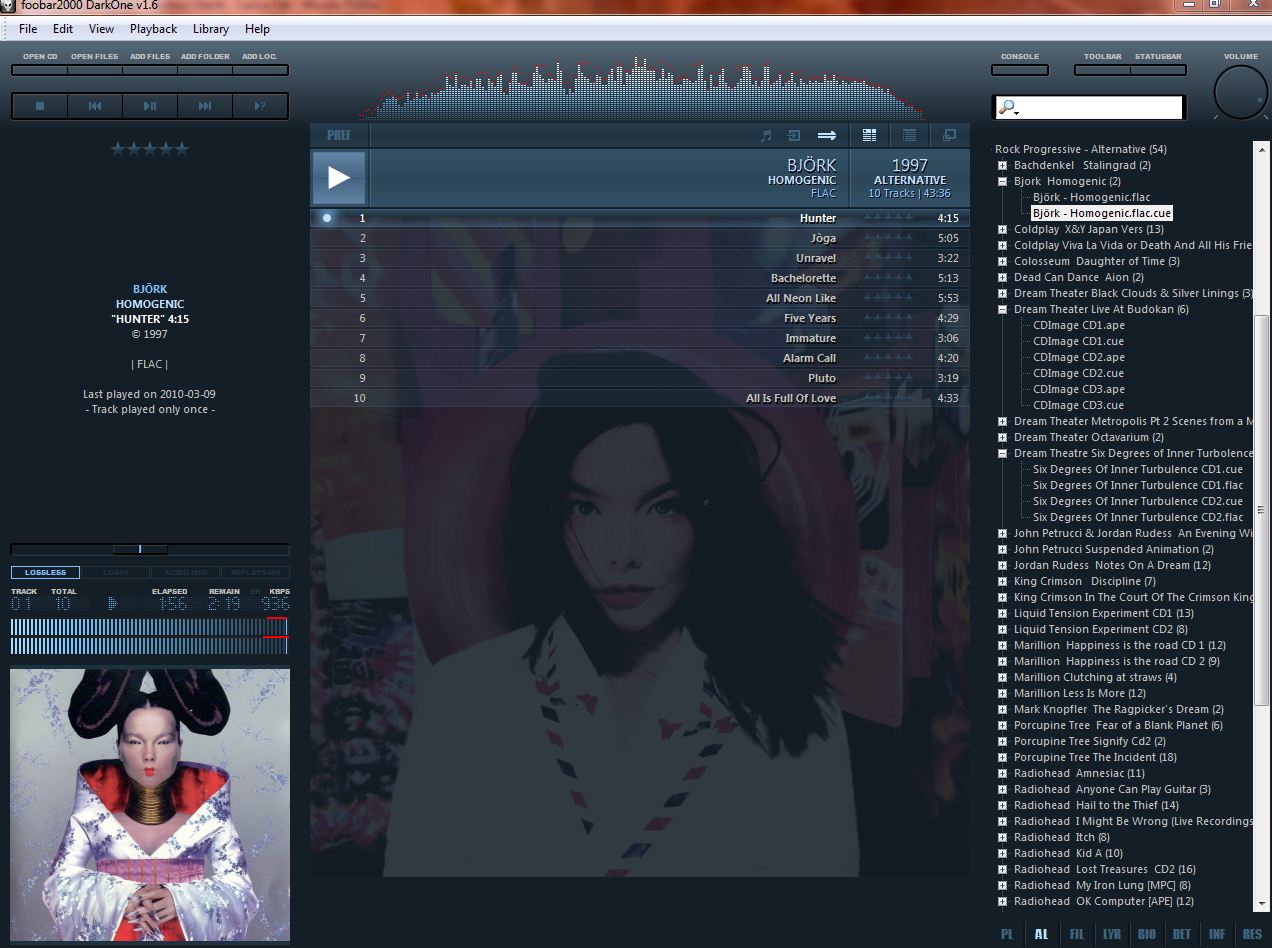Stop playback with the Stop button
Screen dimensions: 1272x948
point(40,106)
